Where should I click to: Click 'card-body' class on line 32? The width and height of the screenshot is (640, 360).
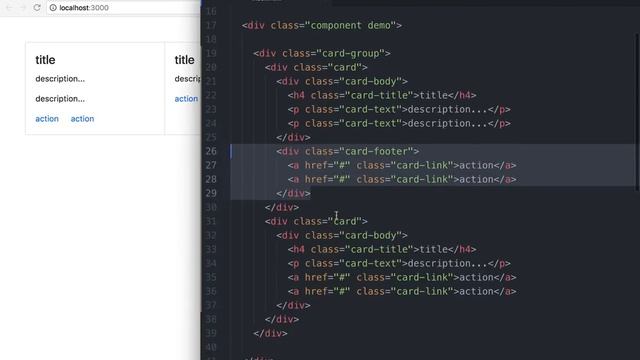click(370, 236)
